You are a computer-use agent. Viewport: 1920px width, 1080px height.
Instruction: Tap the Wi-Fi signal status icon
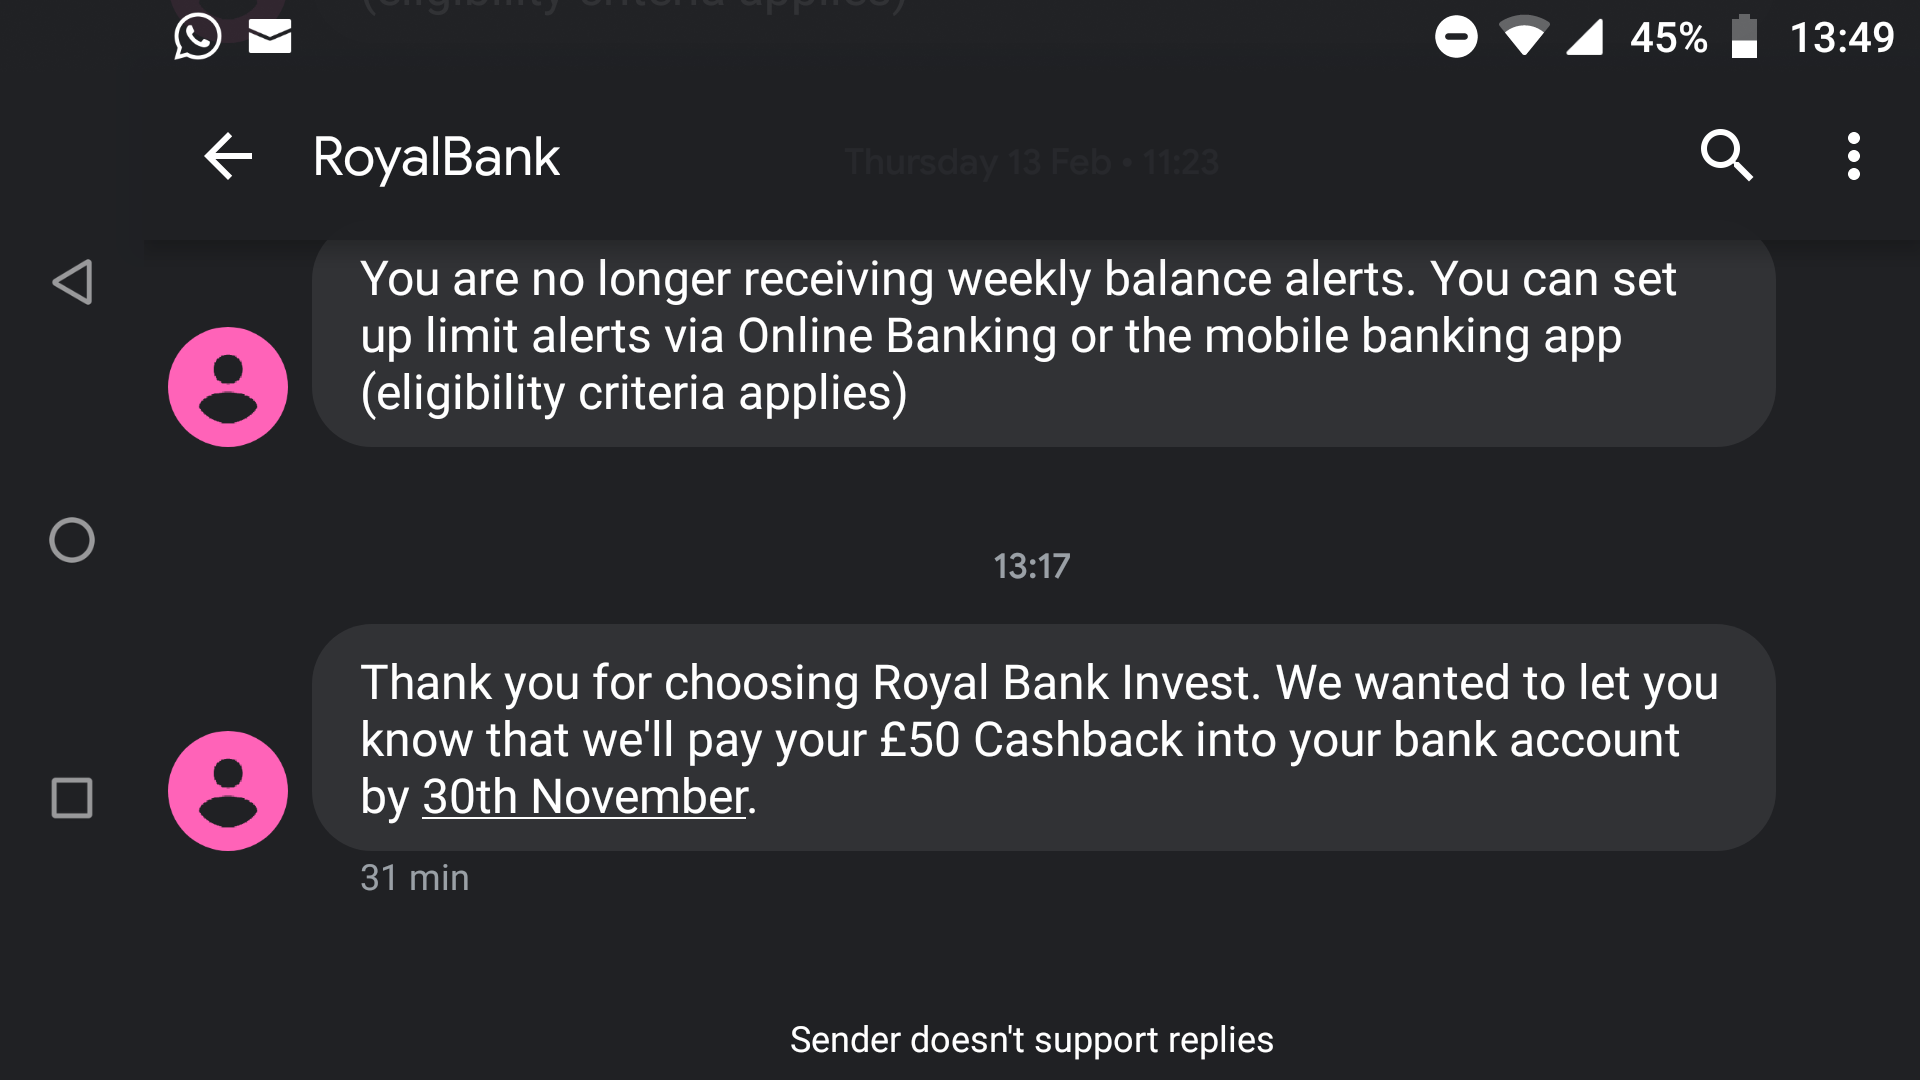[1524, 37]
